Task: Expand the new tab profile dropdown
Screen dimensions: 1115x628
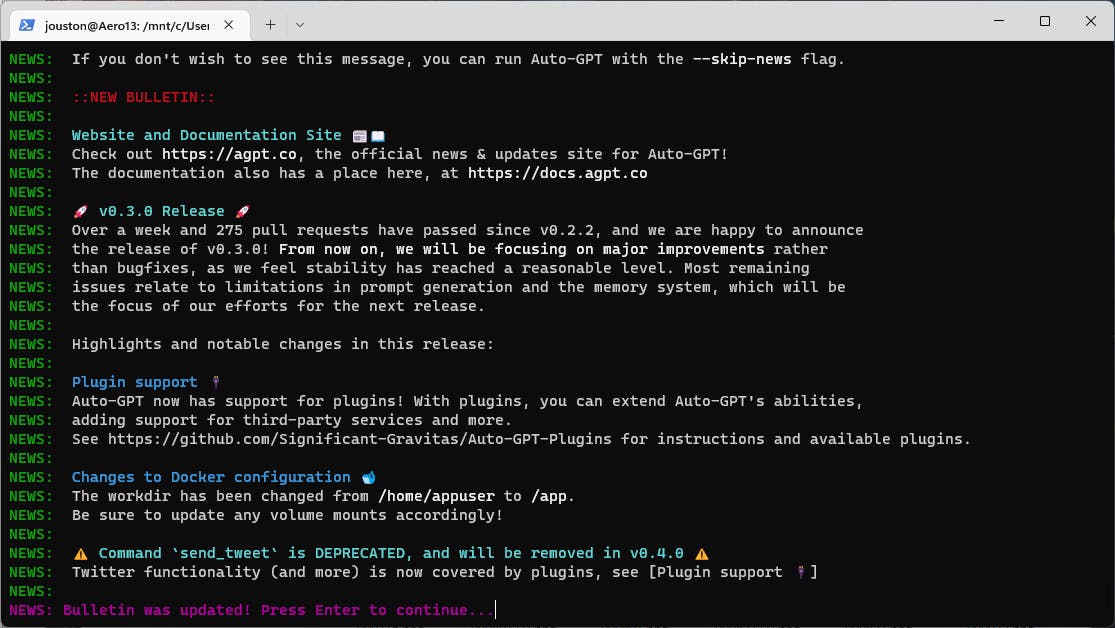Action: point(299,25)
